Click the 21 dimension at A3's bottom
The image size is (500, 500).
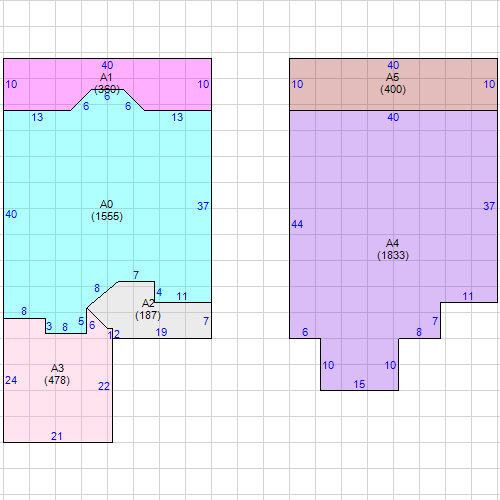point(57,436)
